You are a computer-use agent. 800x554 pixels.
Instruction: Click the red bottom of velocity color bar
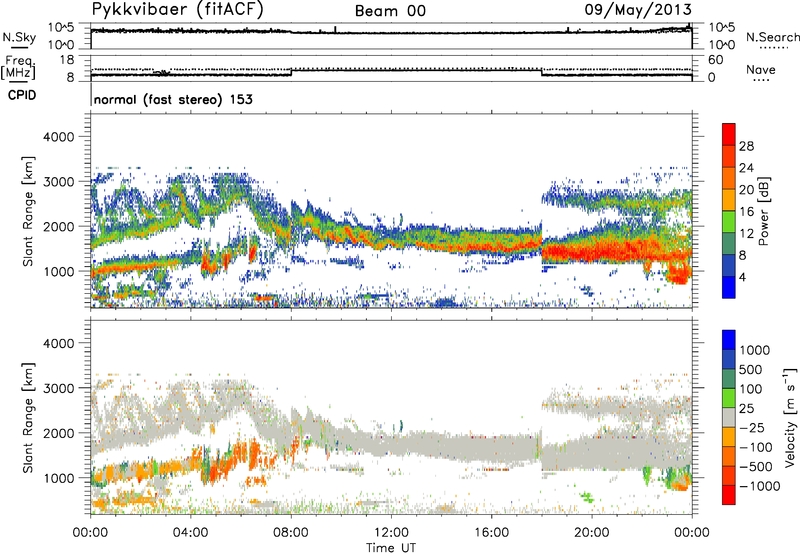729,495
